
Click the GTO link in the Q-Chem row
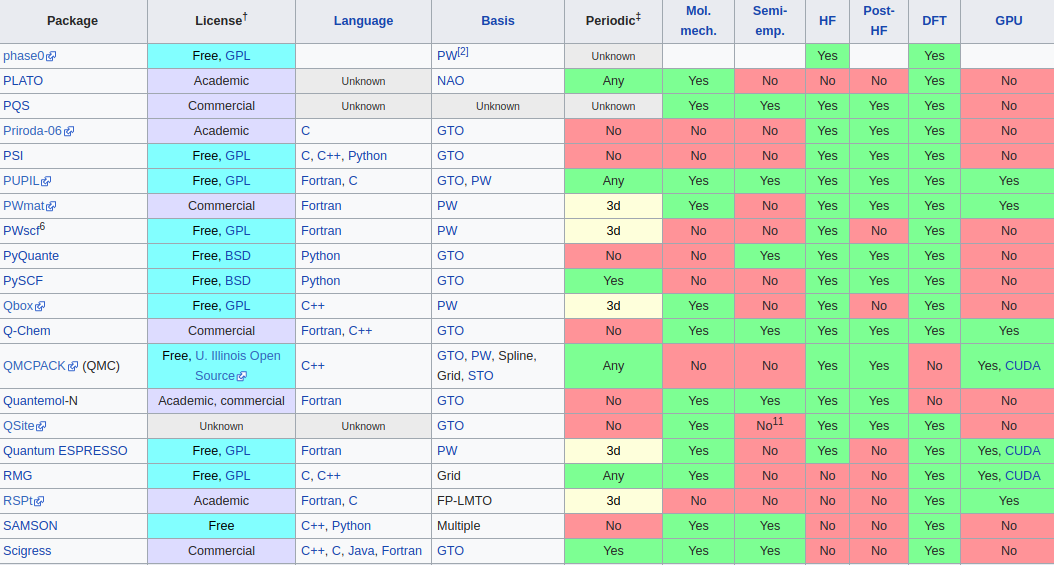[x=450, y=331]
